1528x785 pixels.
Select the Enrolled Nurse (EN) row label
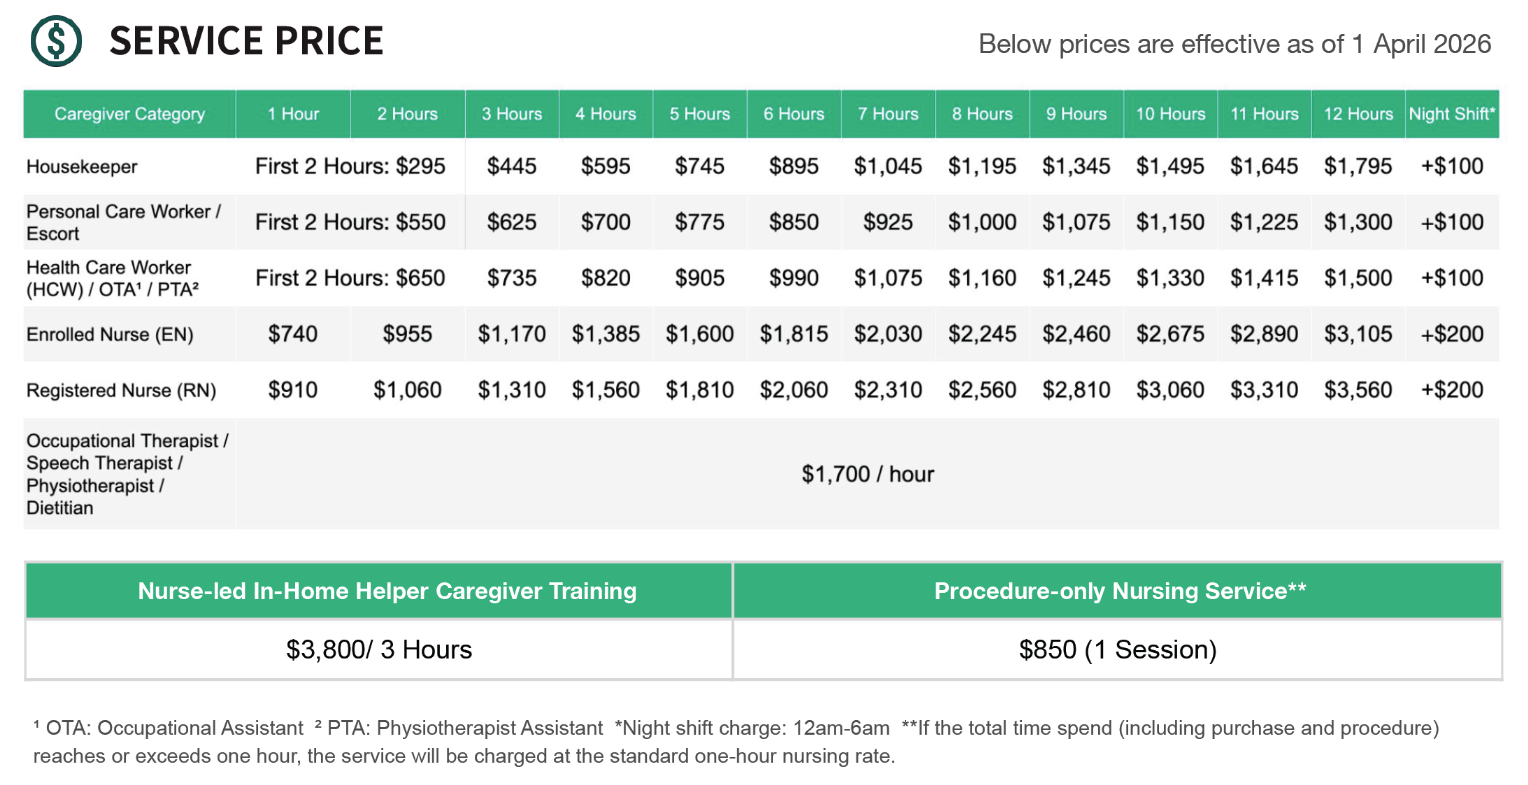point(110,335)
